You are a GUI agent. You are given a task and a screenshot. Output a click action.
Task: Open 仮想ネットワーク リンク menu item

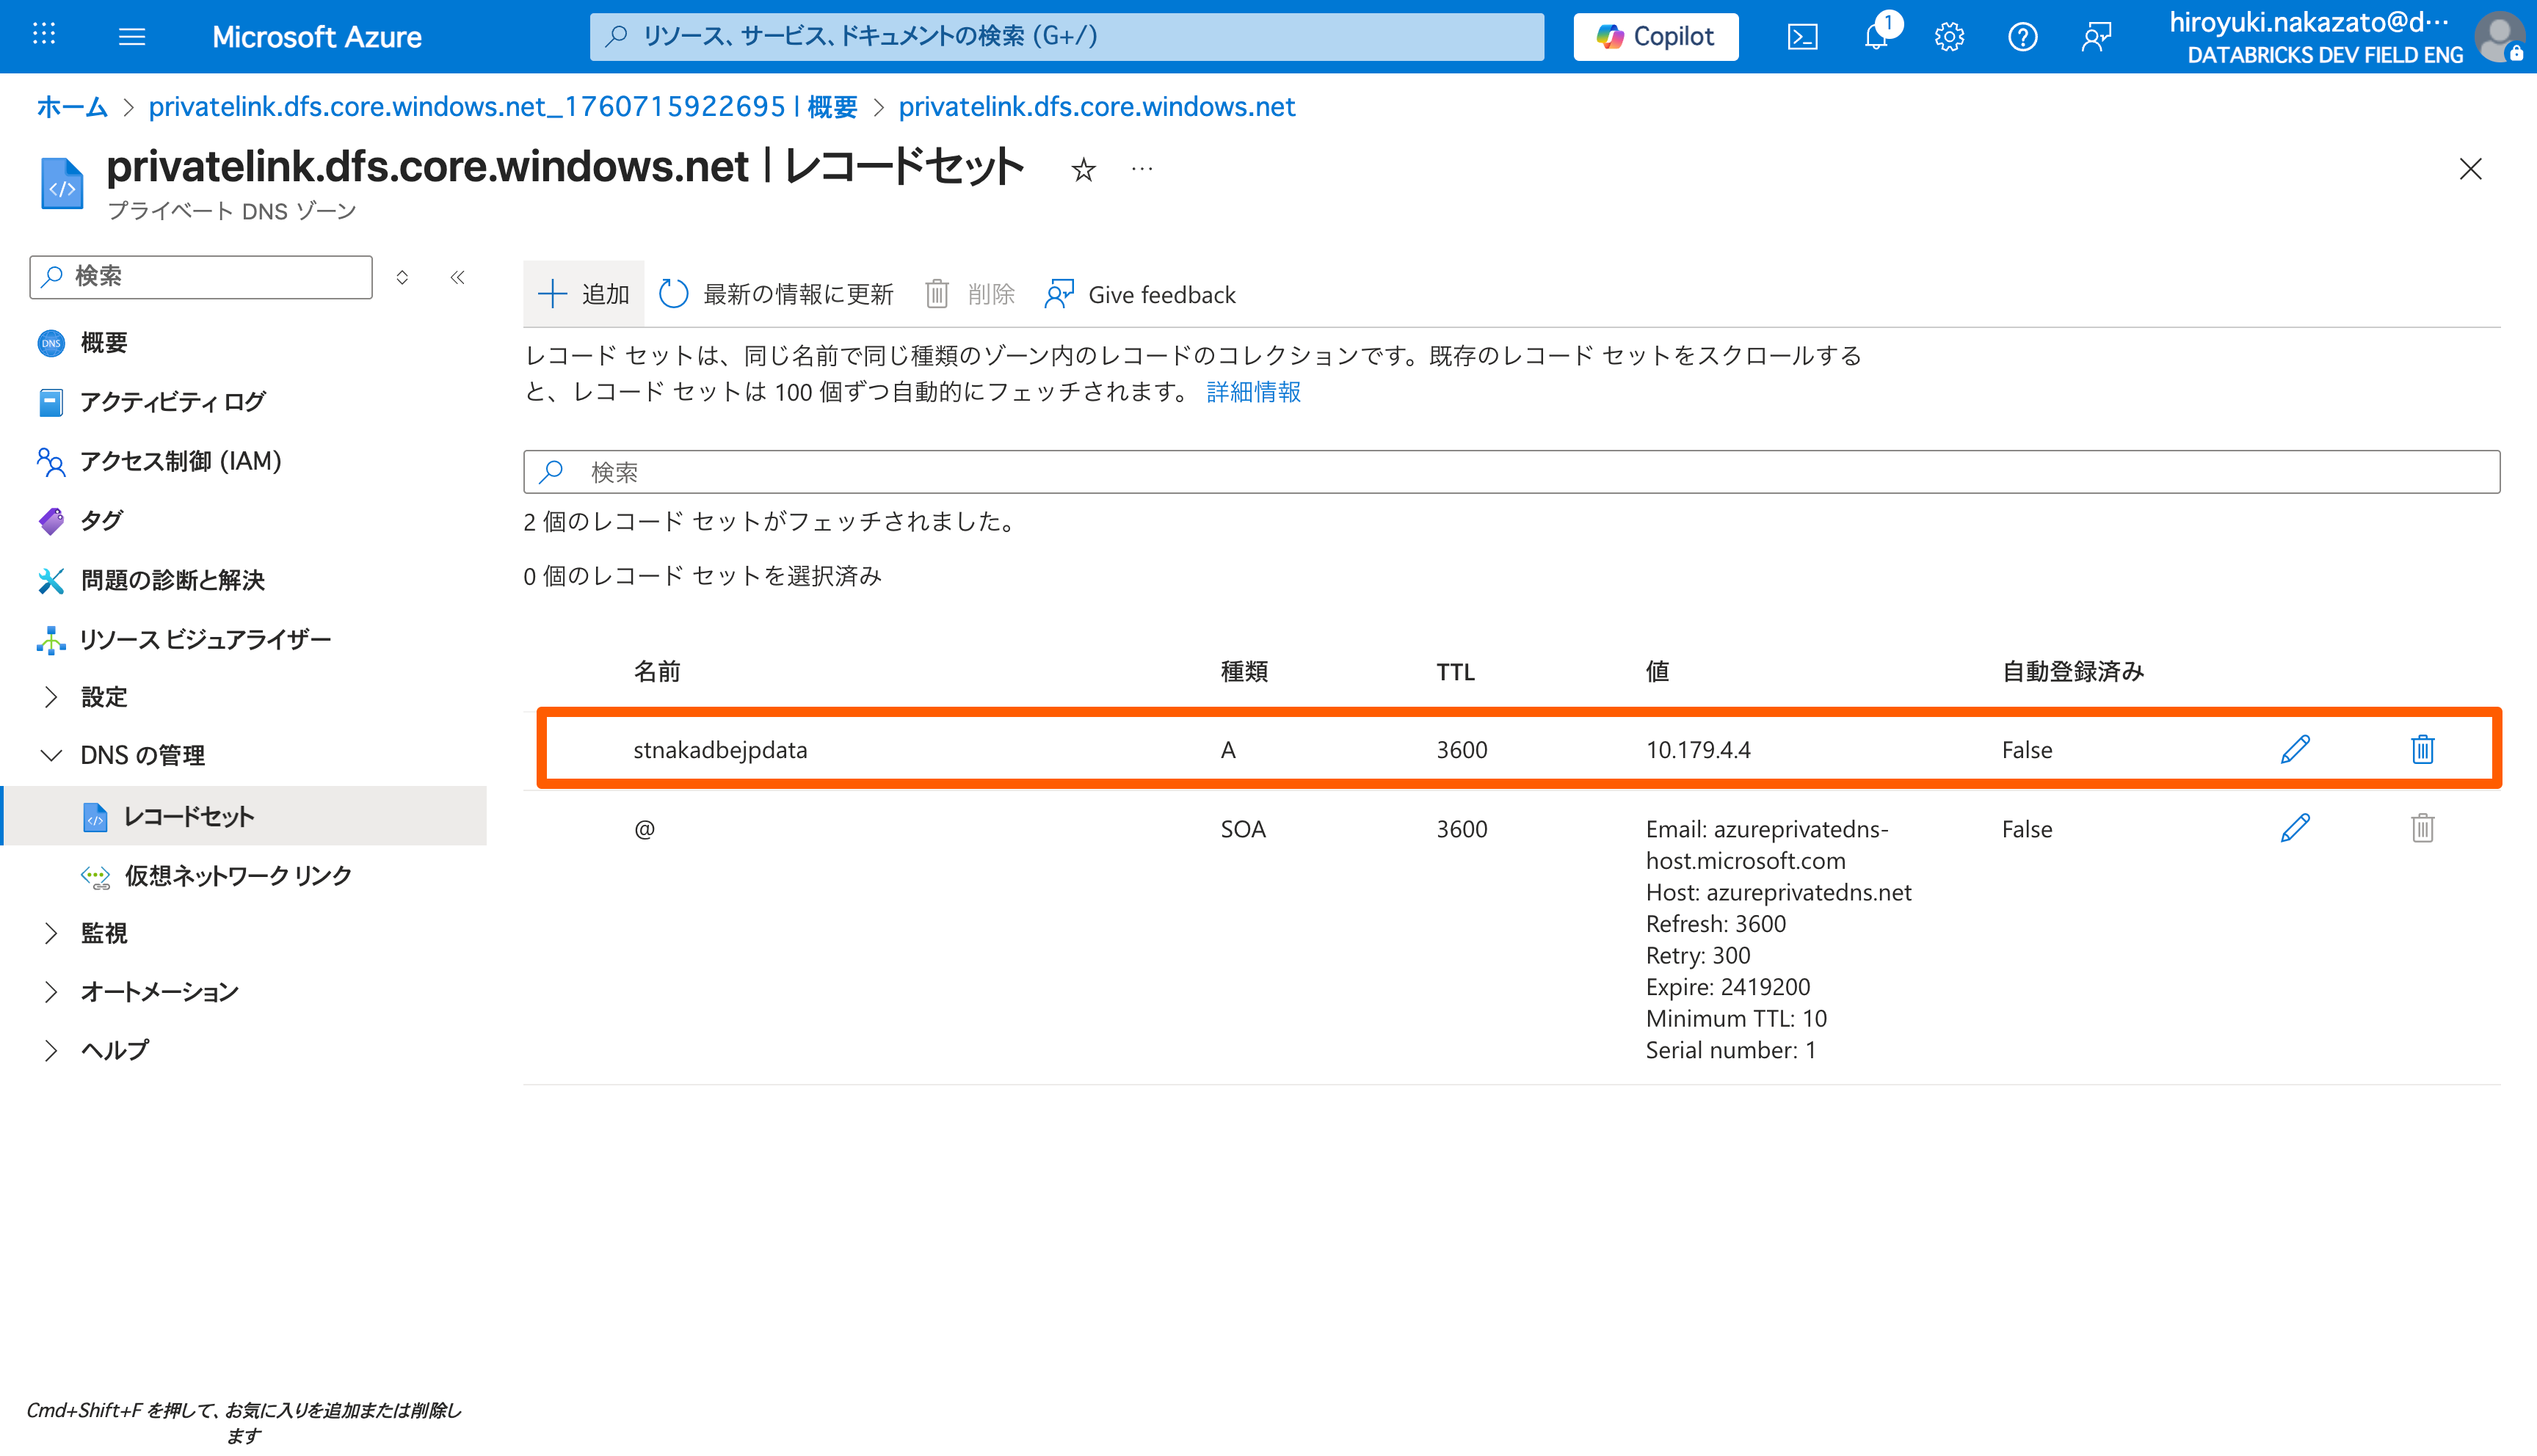pyautogui.click(x=237, y=875)
